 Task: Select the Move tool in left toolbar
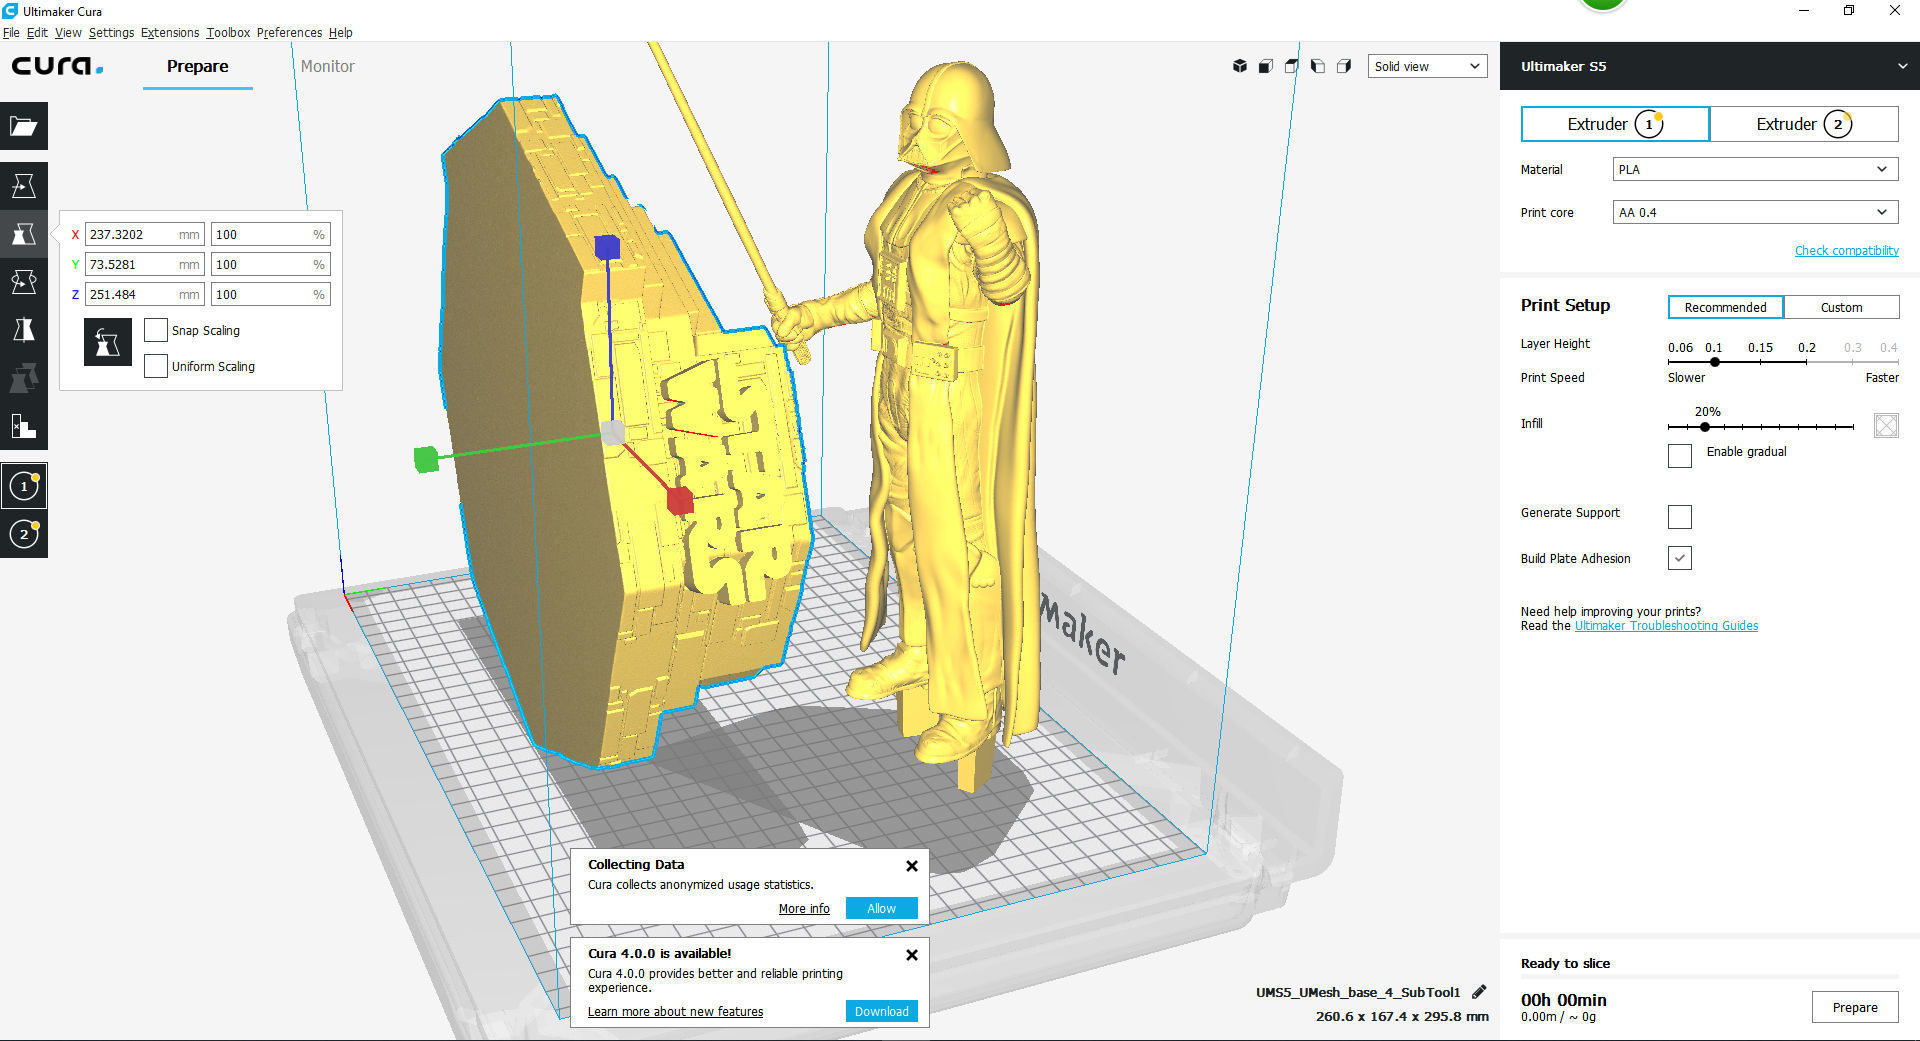[x=24, y=186]
